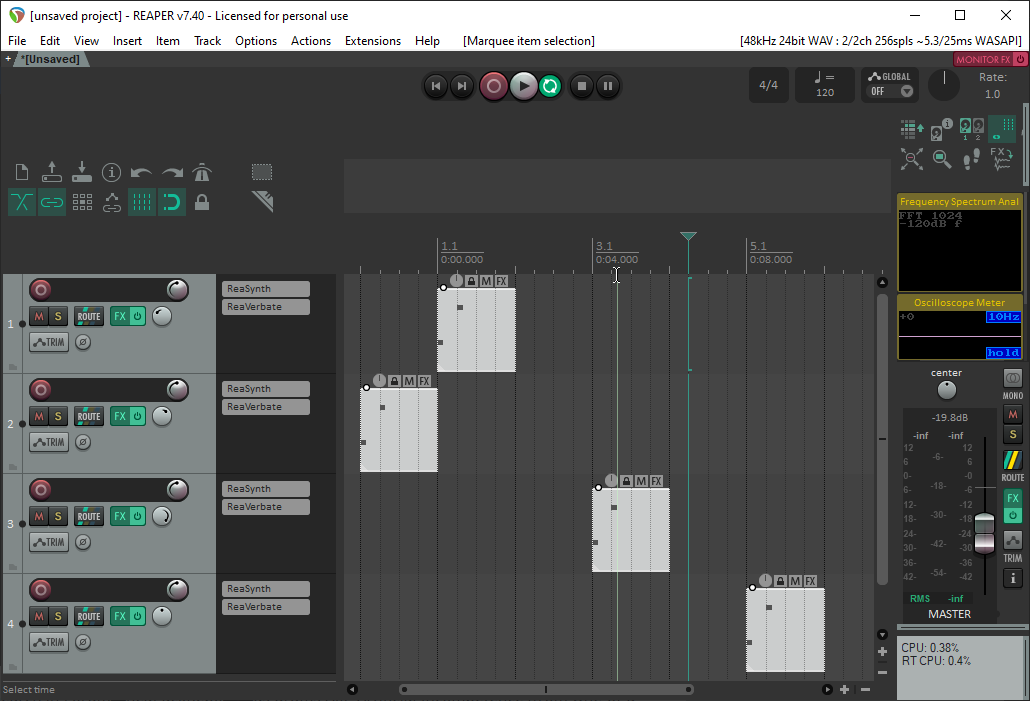
Task: Go to project start in the transport
Action: click(436, 86)
